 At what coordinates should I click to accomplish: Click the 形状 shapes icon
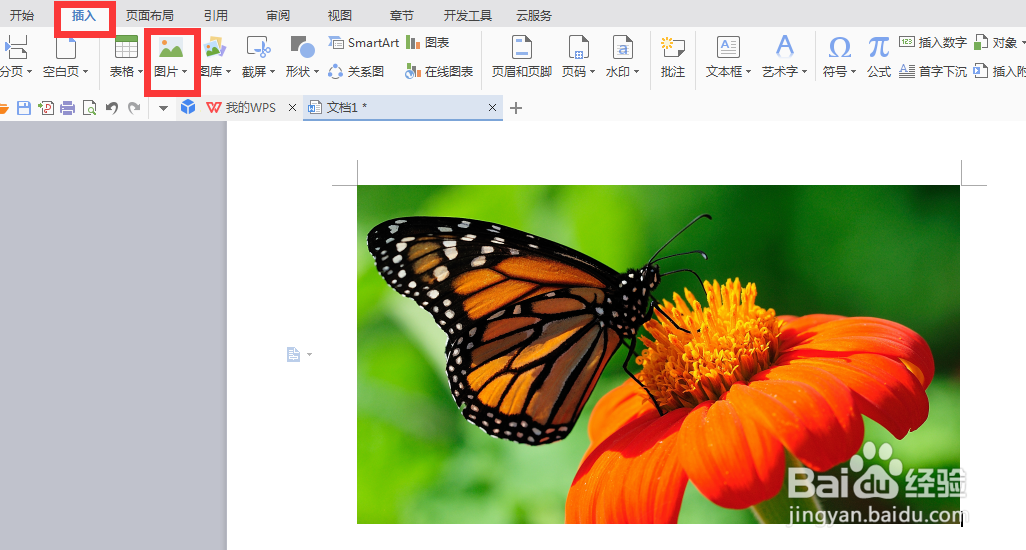coord(302,48)
